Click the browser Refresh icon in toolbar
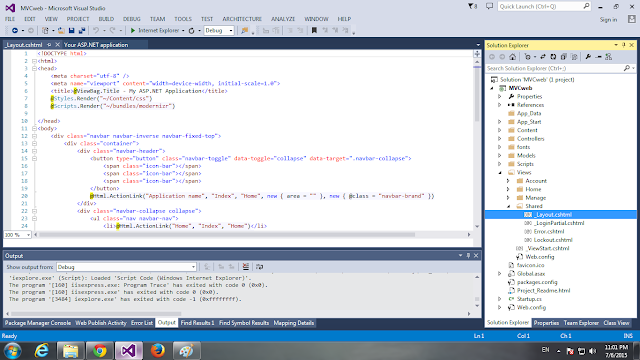640x360 pixels. (x=191, y=31)
